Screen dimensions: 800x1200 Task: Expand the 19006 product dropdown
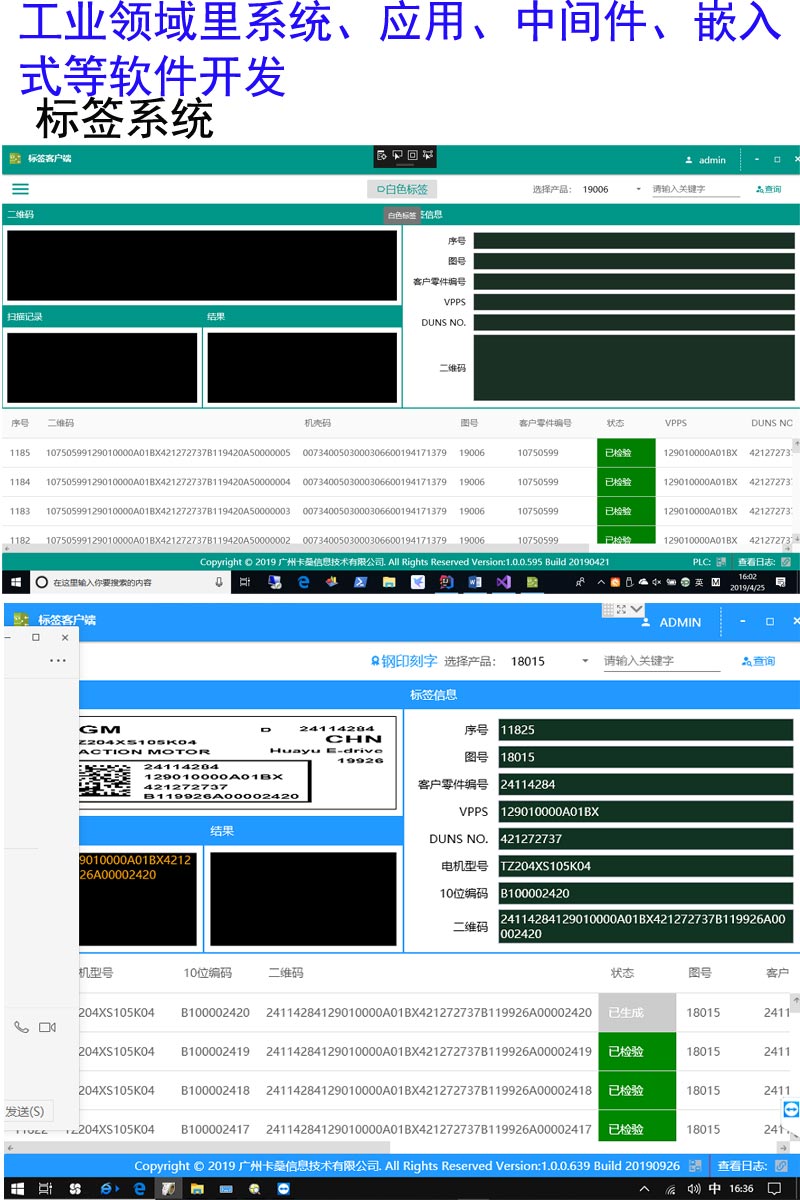638,189
